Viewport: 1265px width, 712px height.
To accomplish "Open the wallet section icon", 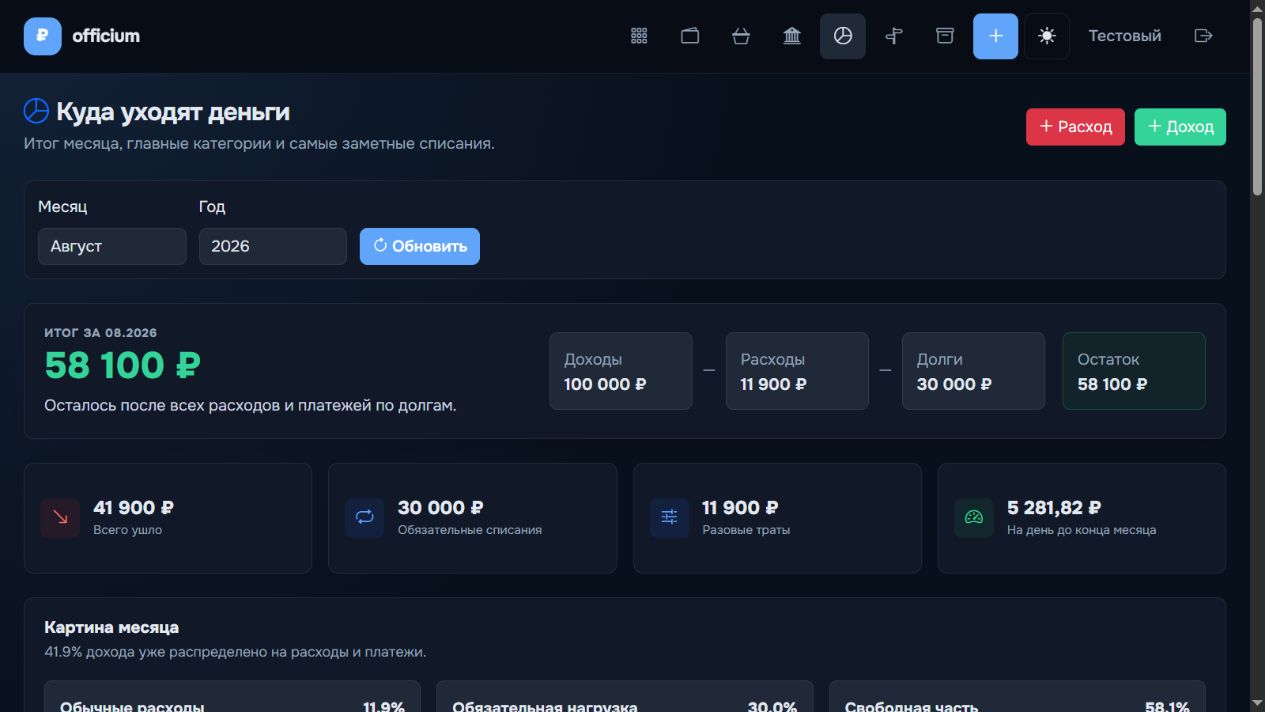I will pyautogui.click(x=690, y=36).
